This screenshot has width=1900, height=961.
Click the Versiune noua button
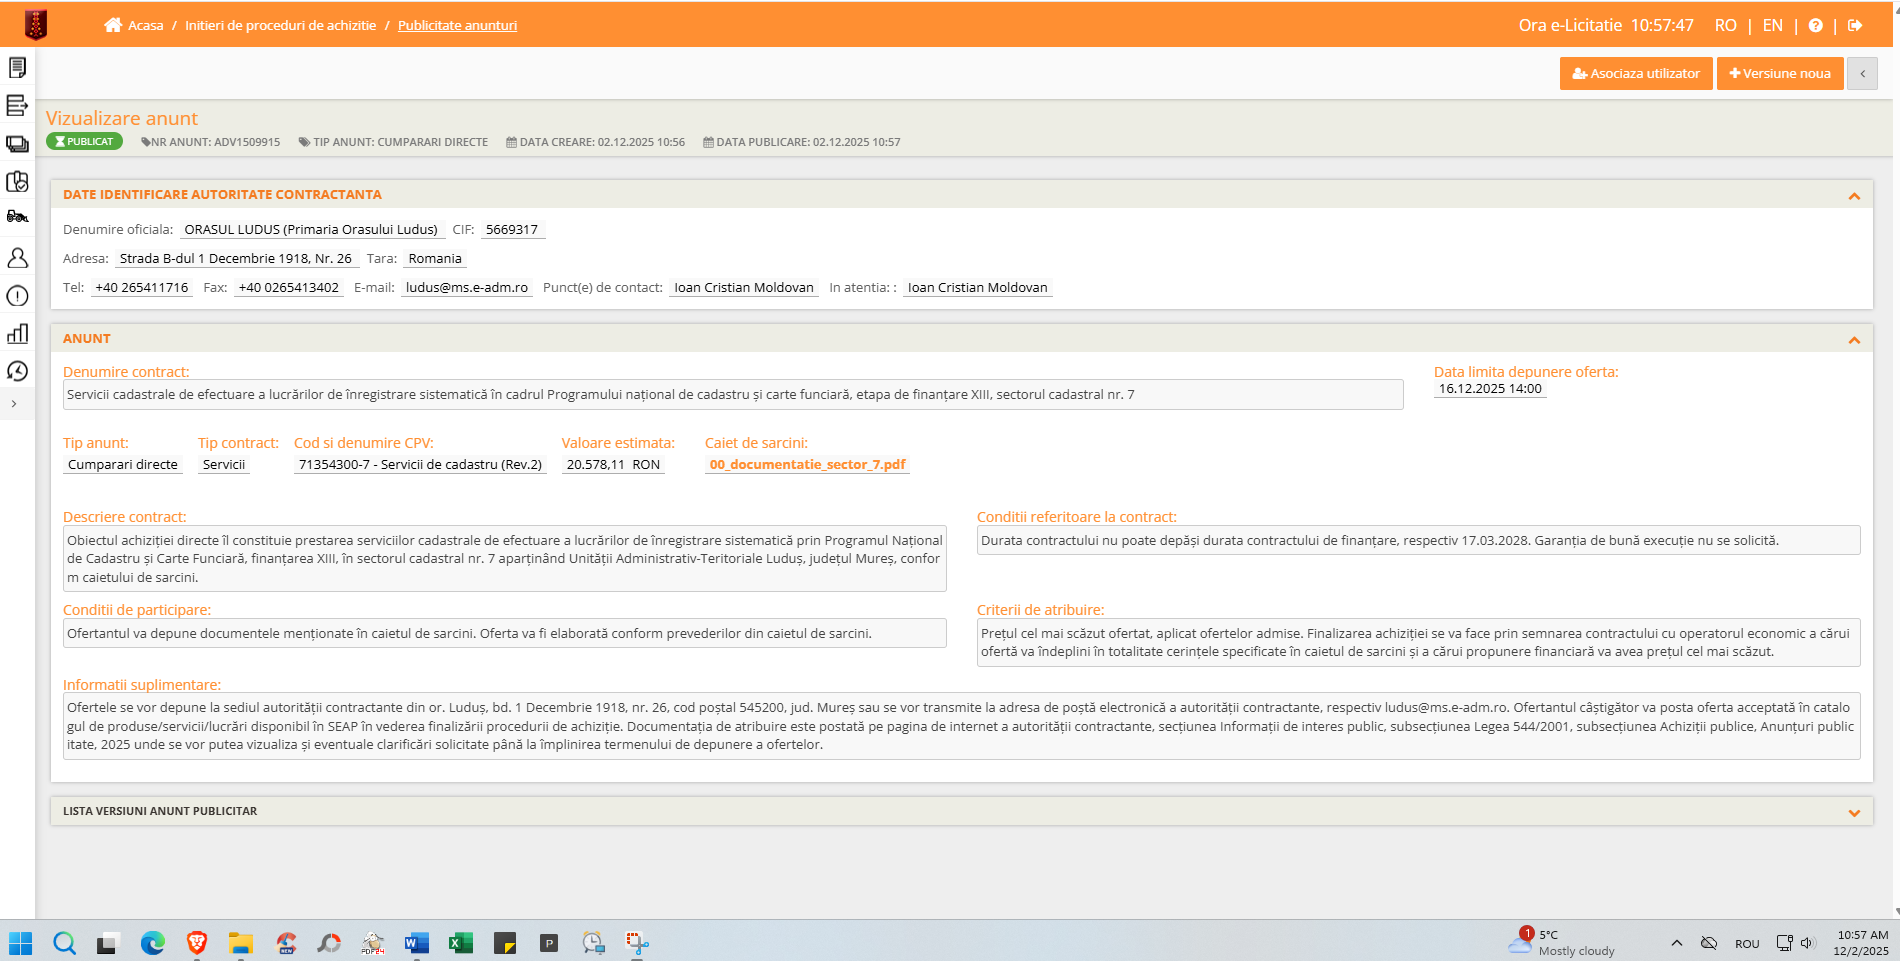pos(1779,74)
